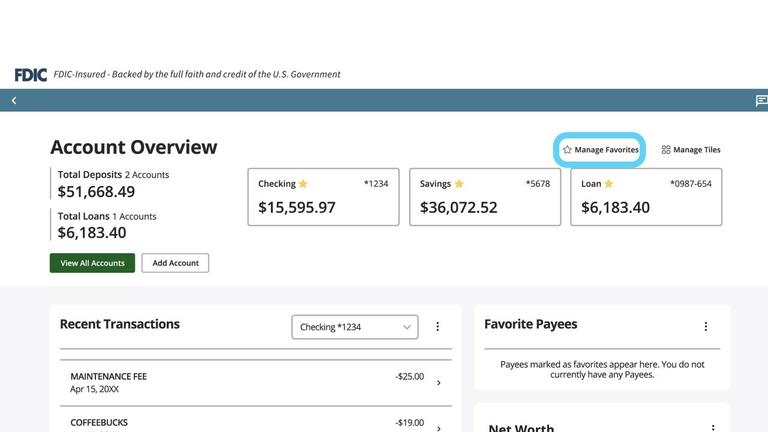Click the Favorite Payees heading
This screenshot has width=768, height=432.
tap(530, 324)
